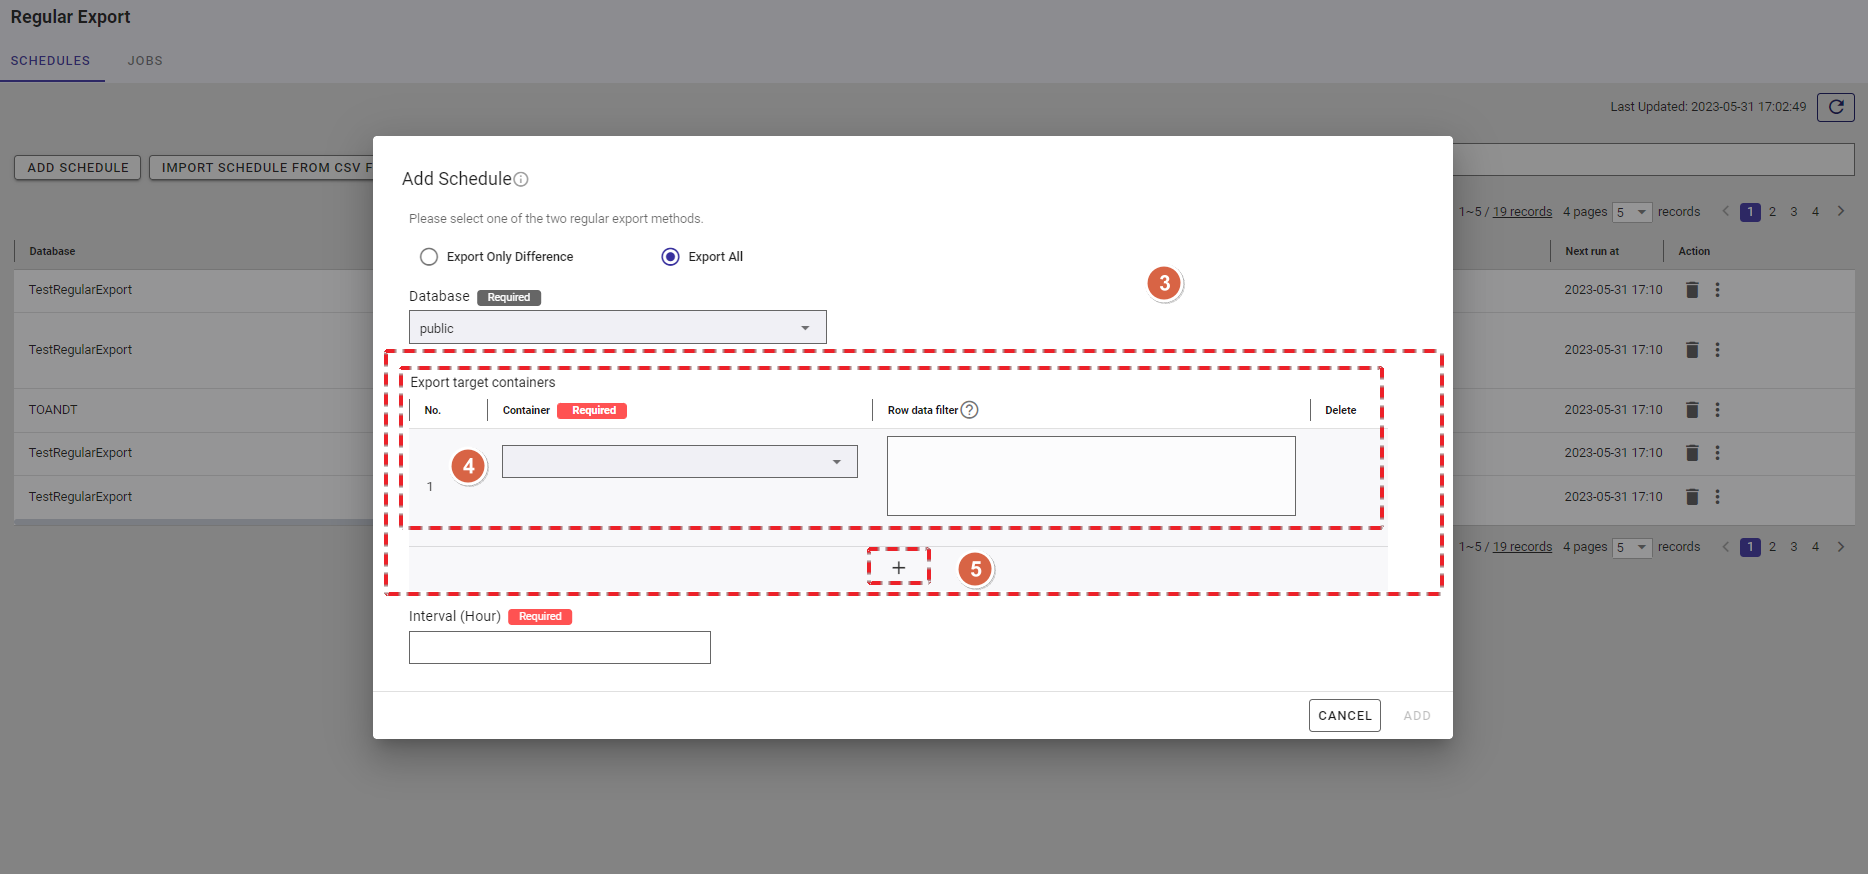This screenshot has height=874, width=1868.
Task: Click the plus icon to add container row
Action: (898, 568)
